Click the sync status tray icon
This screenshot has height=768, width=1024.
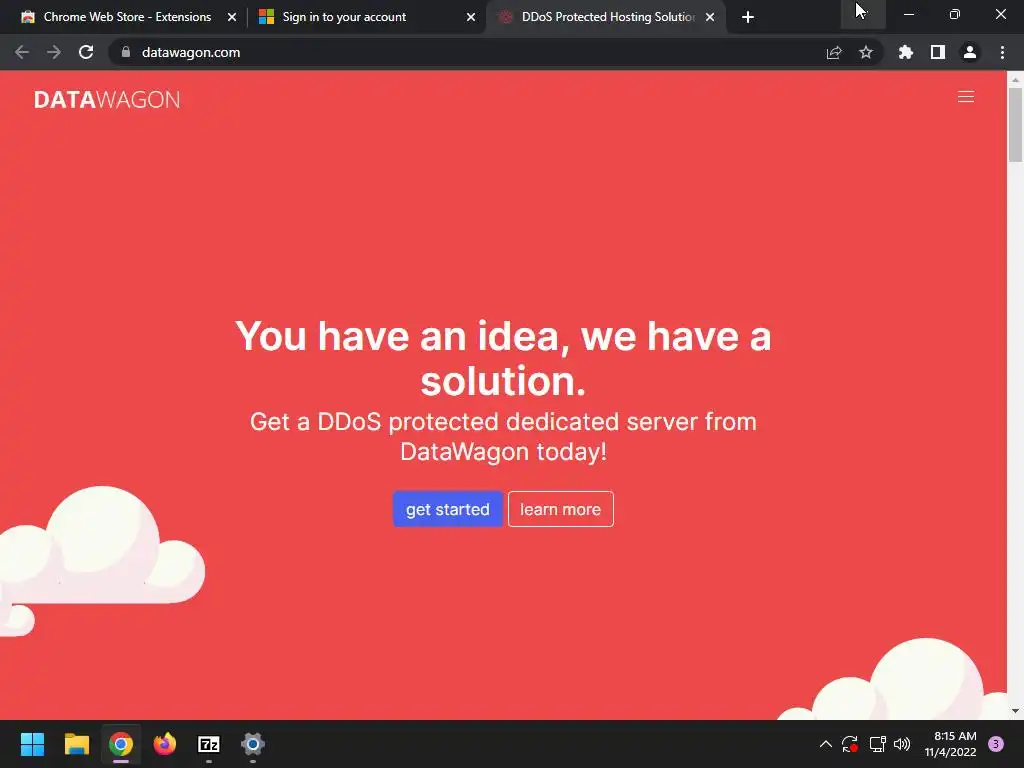coord(850,744)
